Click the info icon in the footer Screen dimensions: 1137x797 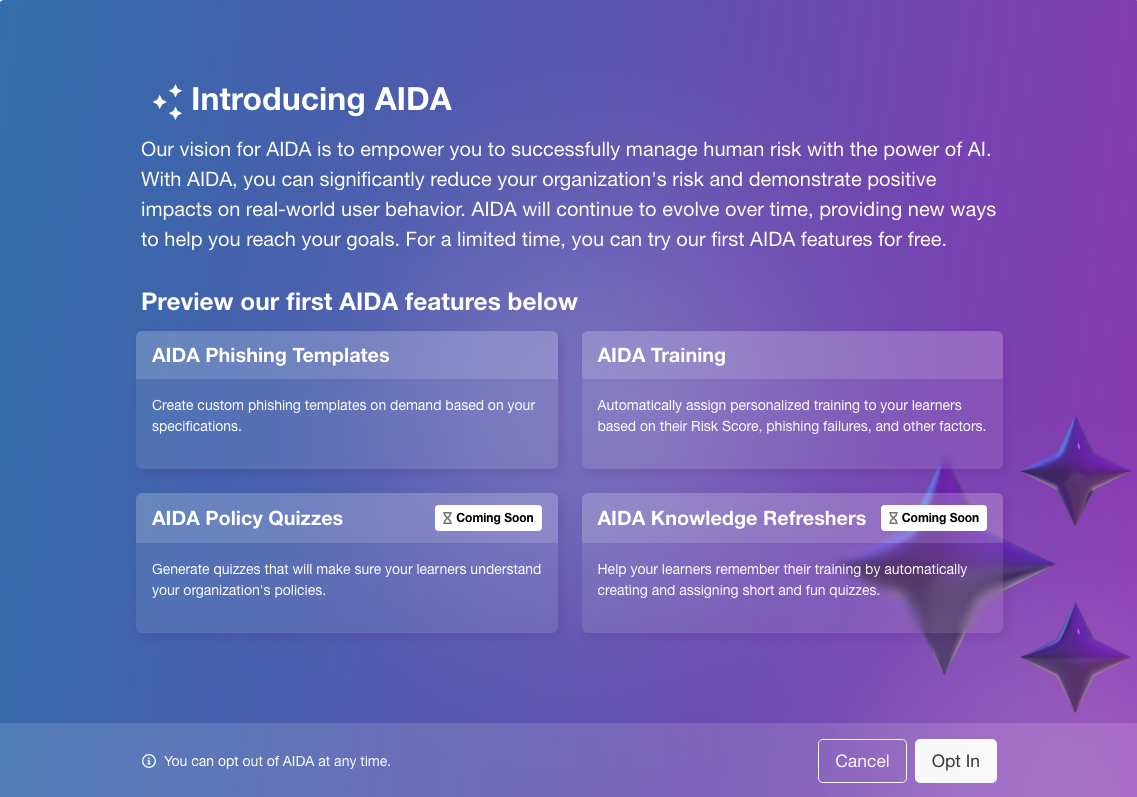[148, 761]
